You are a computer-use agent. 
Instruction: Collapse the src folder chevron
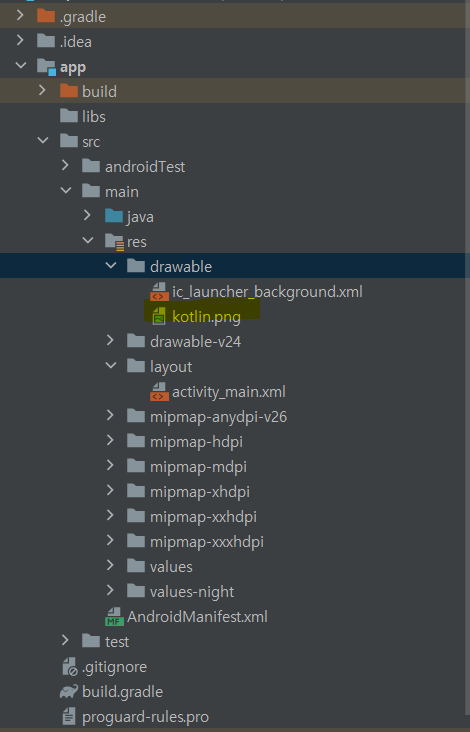click(43, 141)
